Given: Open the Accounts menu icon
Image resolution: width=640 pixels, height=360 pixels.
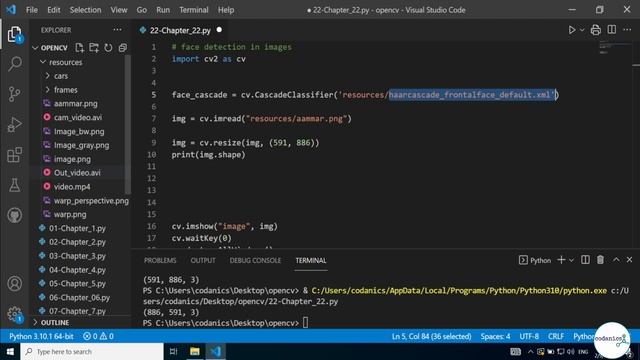Looking at the screenshot, I should [x=15, y=283].
